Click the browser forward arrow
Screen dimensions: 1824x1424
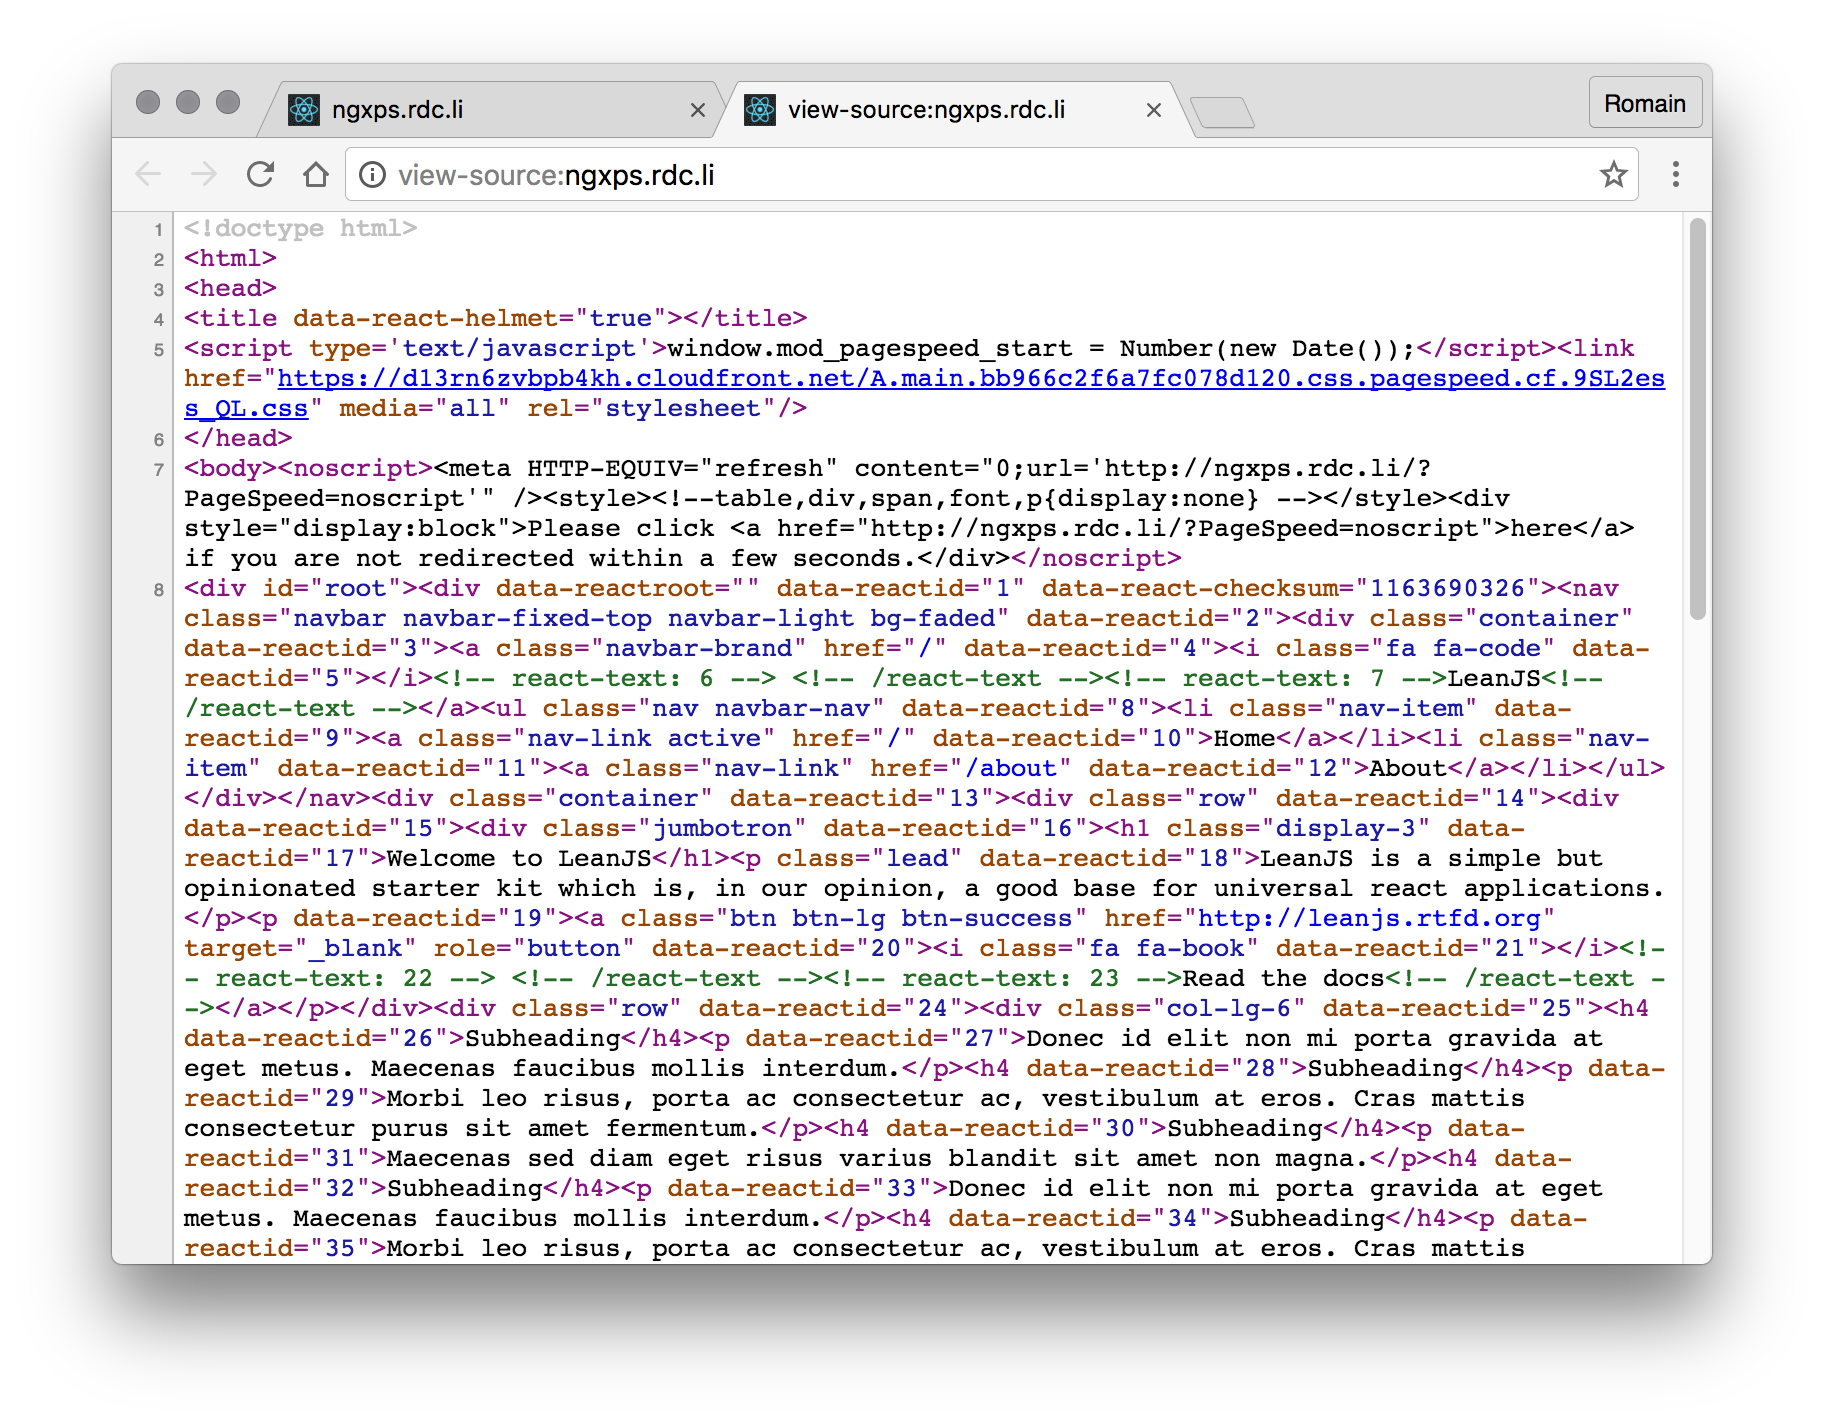[204, 175]
